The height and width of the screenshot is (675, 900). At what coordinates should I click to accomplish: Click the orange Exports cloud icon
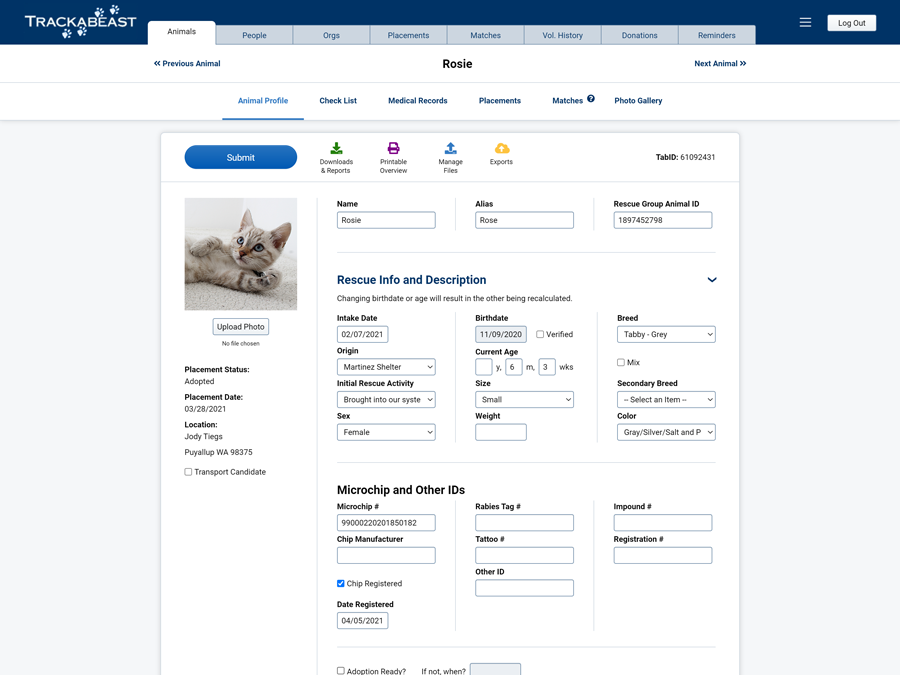click(501, 150)
